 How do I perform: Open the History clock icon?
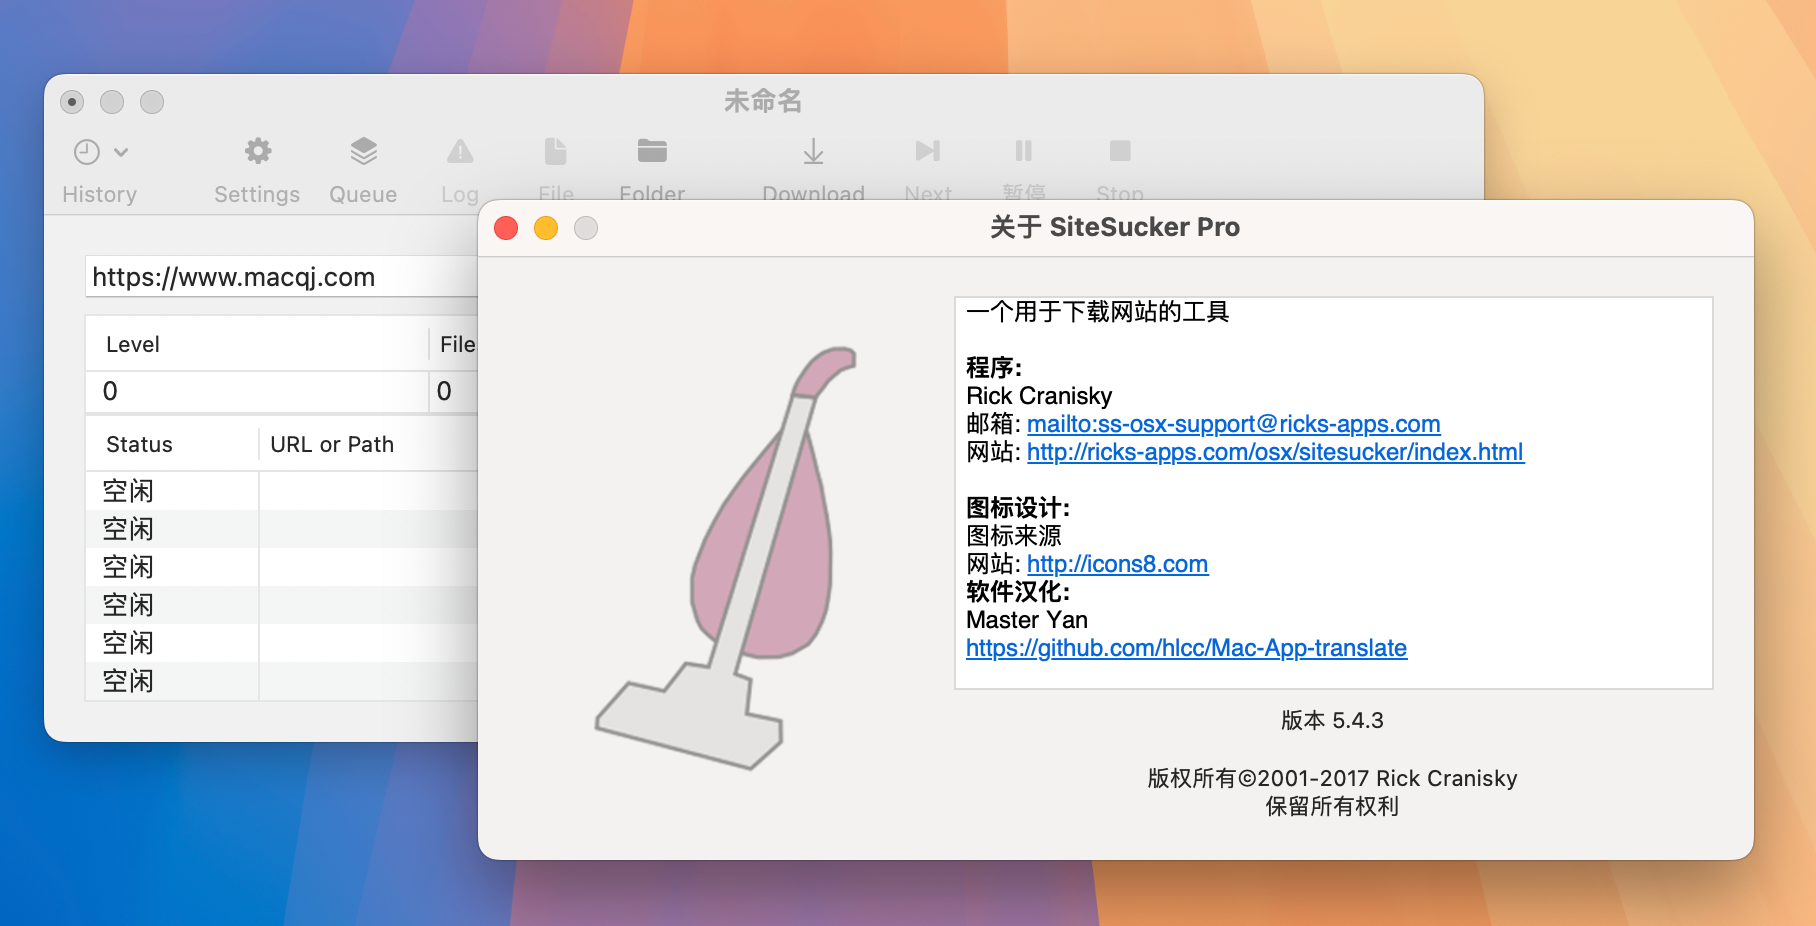[x=87, y=152]
